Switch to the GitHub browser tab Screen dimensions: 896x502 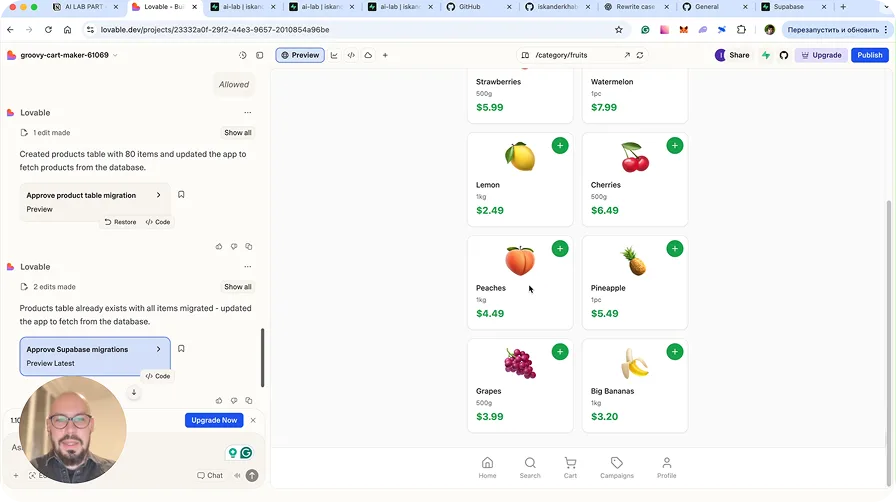pos(479,7)
